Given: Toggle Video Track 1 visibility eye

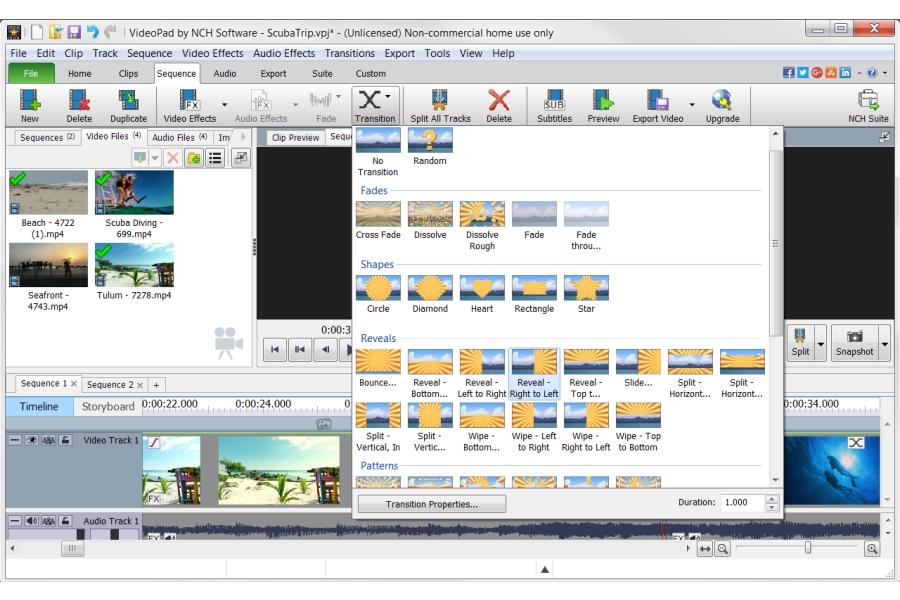Looking at the screenshot, I should point(32,440).
